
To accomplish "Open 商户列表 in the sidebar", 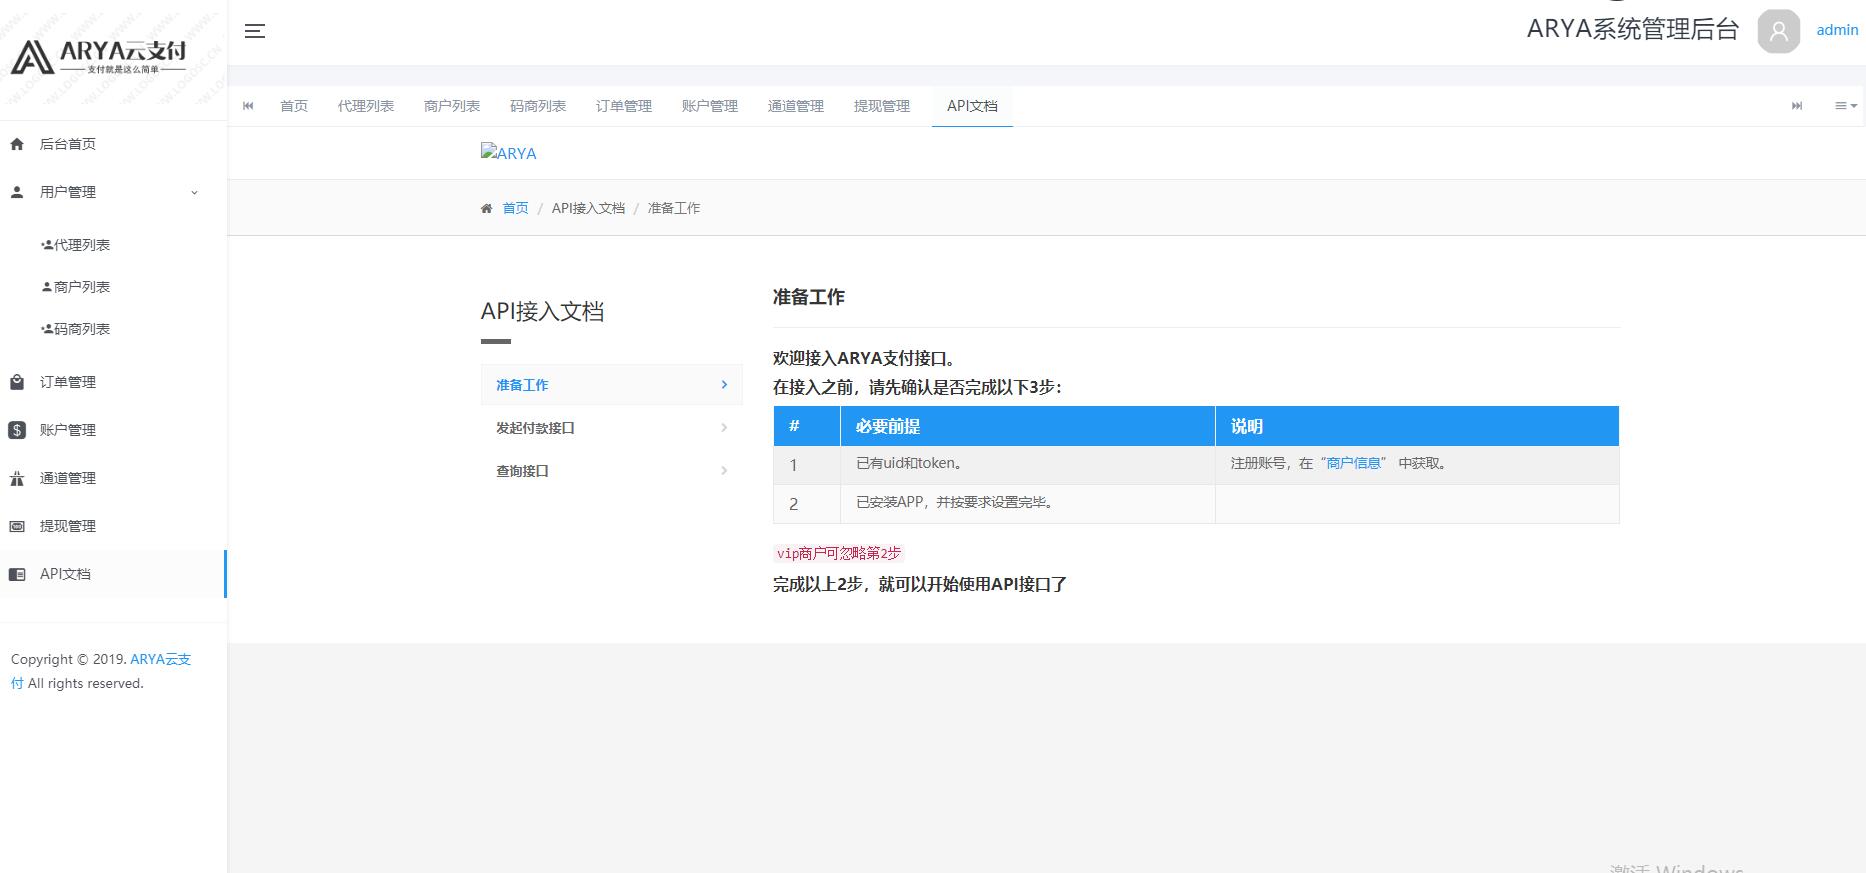I will click(x=81, y=287).
